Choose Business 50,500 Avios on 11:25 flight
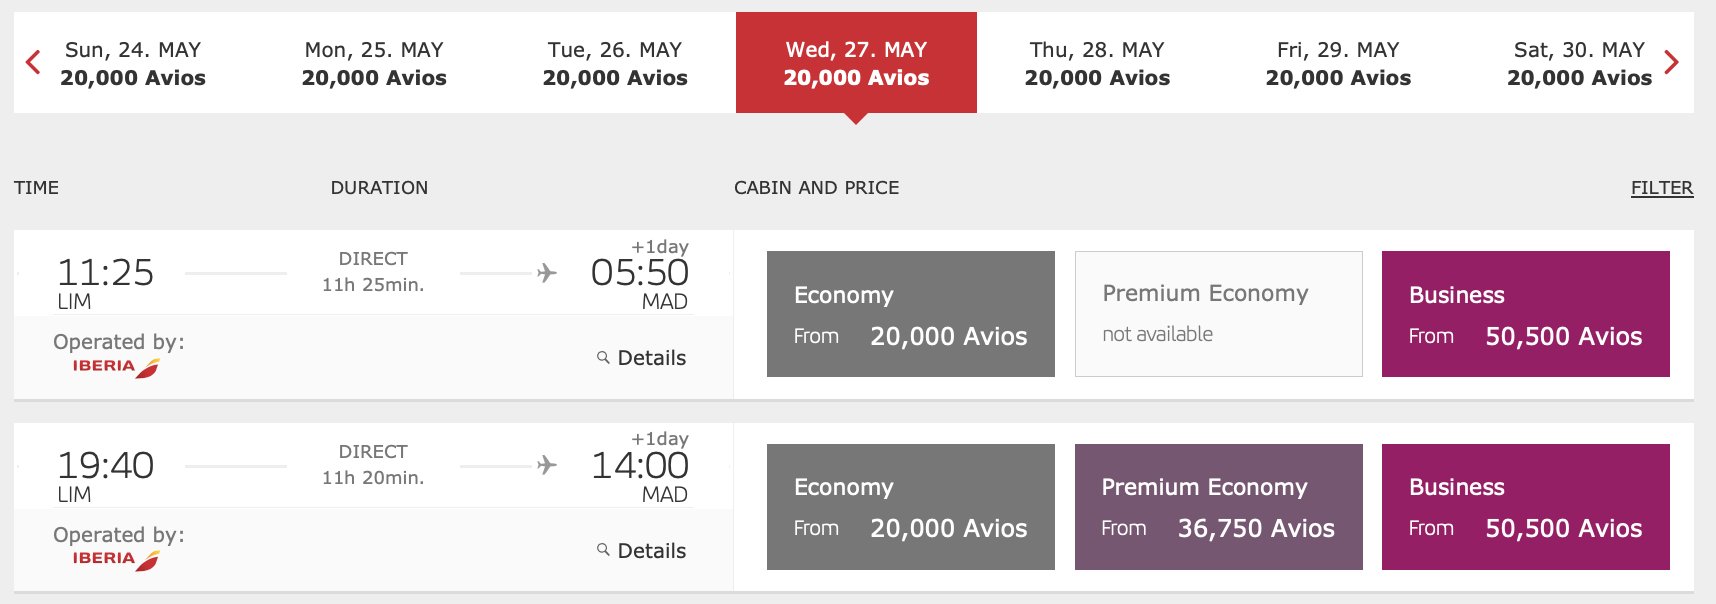Screen dimensions: 1716x604 (x=1526, y=314)
